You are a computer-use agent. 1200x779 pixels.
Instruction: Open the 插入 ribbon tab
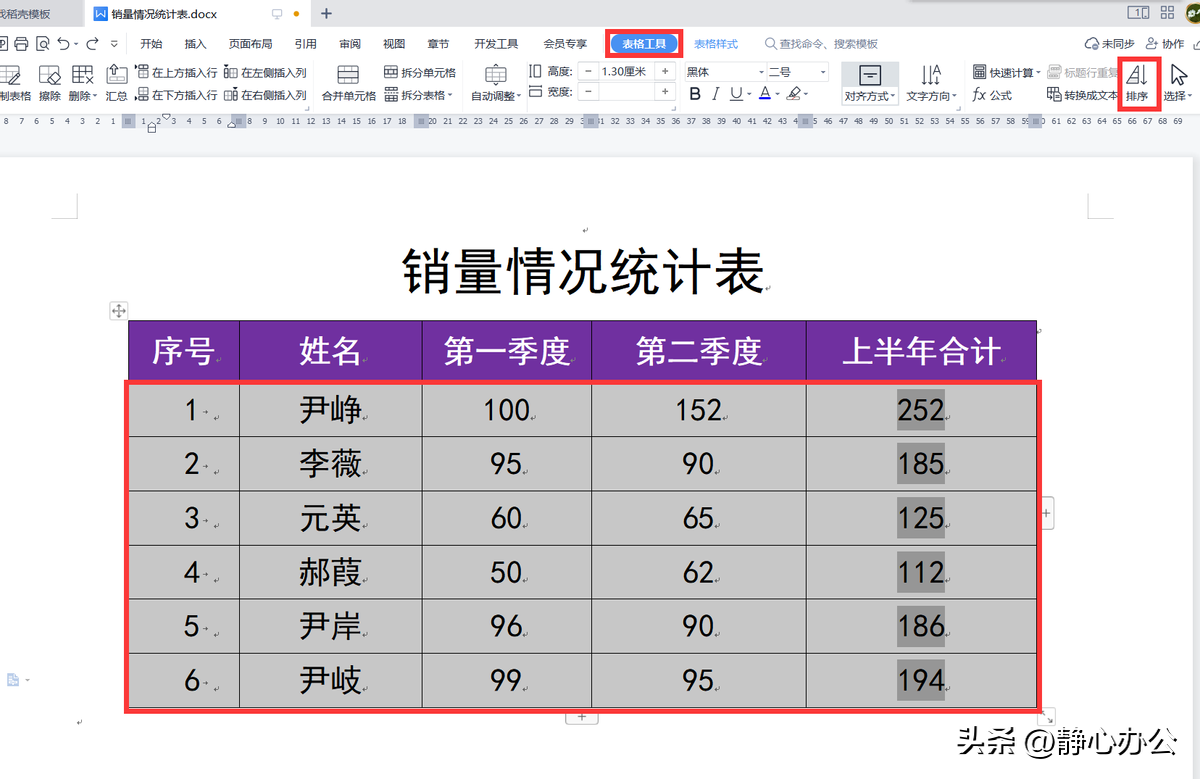pyautogui.click(x=196, y=44)
